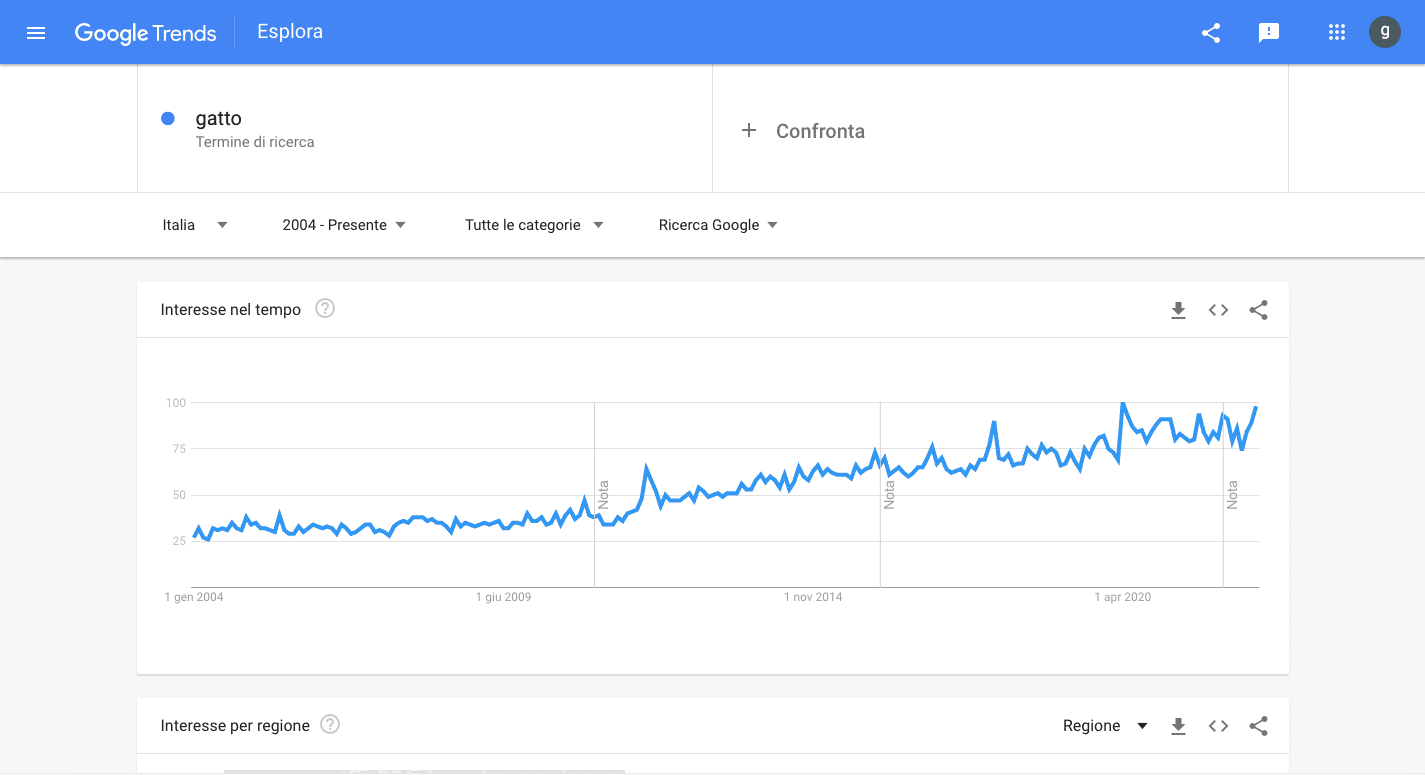1425x775 pixels.
Task: Open the navigation hamburger menu
Action: click(x=36, y=32)
